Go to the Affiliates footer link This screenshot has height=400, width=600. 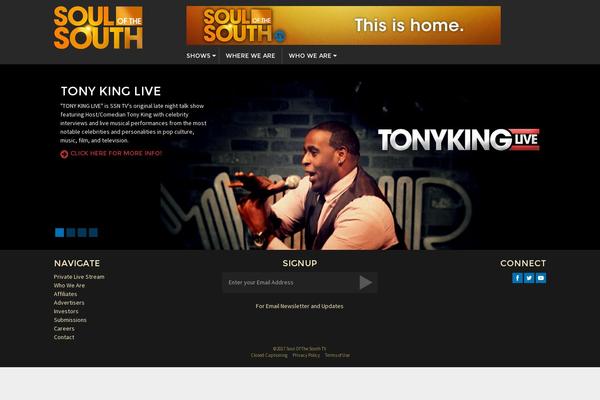[65, 294]
